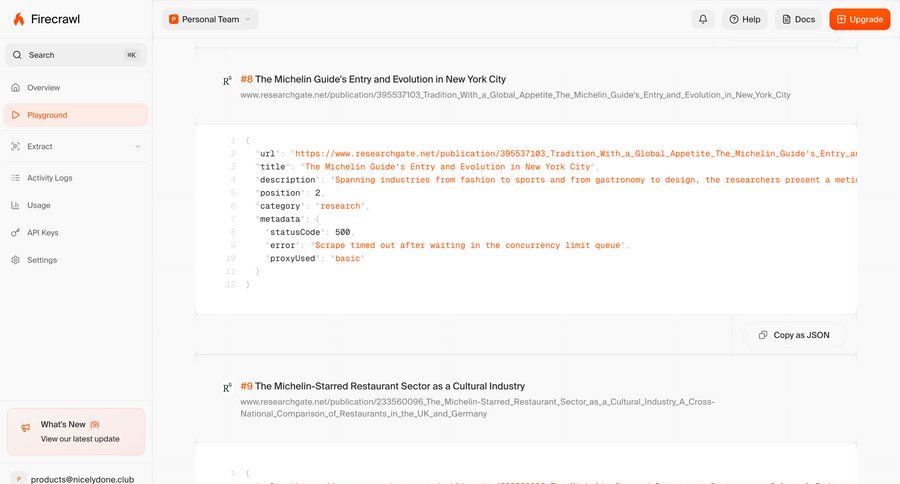Viewport: 900px width, 484px height.
Task: Click the magnifier icon in the search box
Action: (17, 55)
